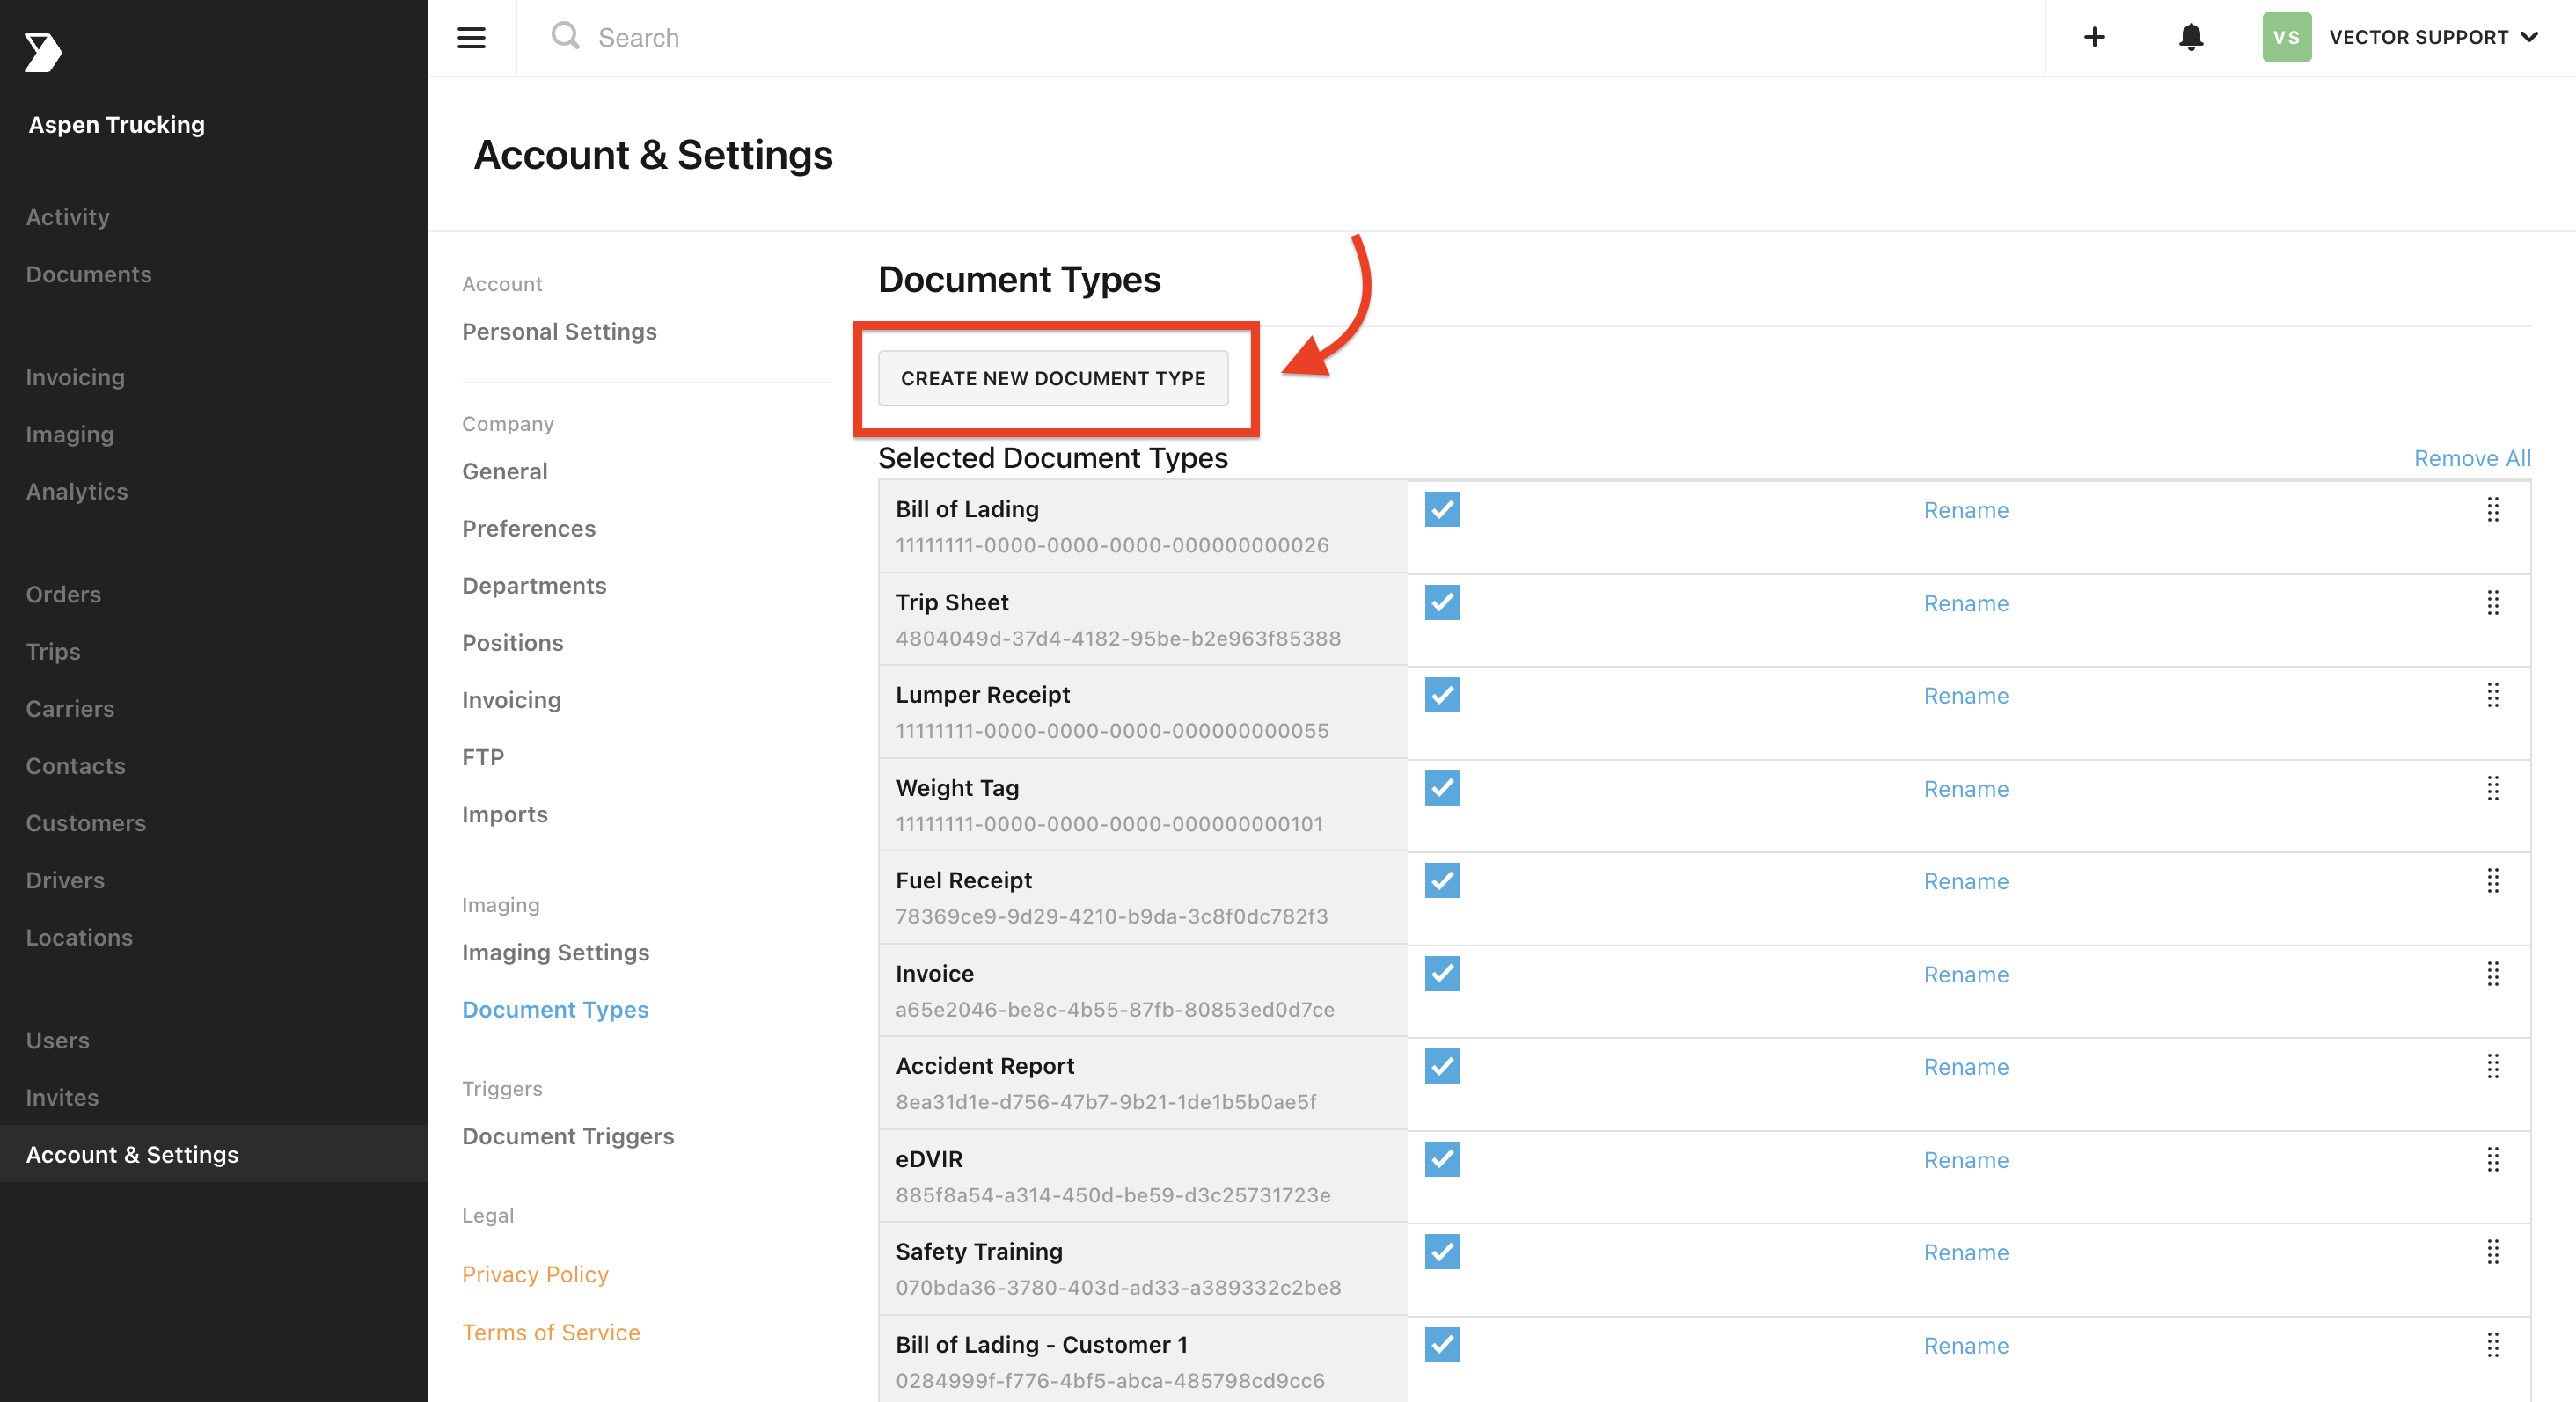
Task: Open Customers in the sidebar
Action: point(86,823)
